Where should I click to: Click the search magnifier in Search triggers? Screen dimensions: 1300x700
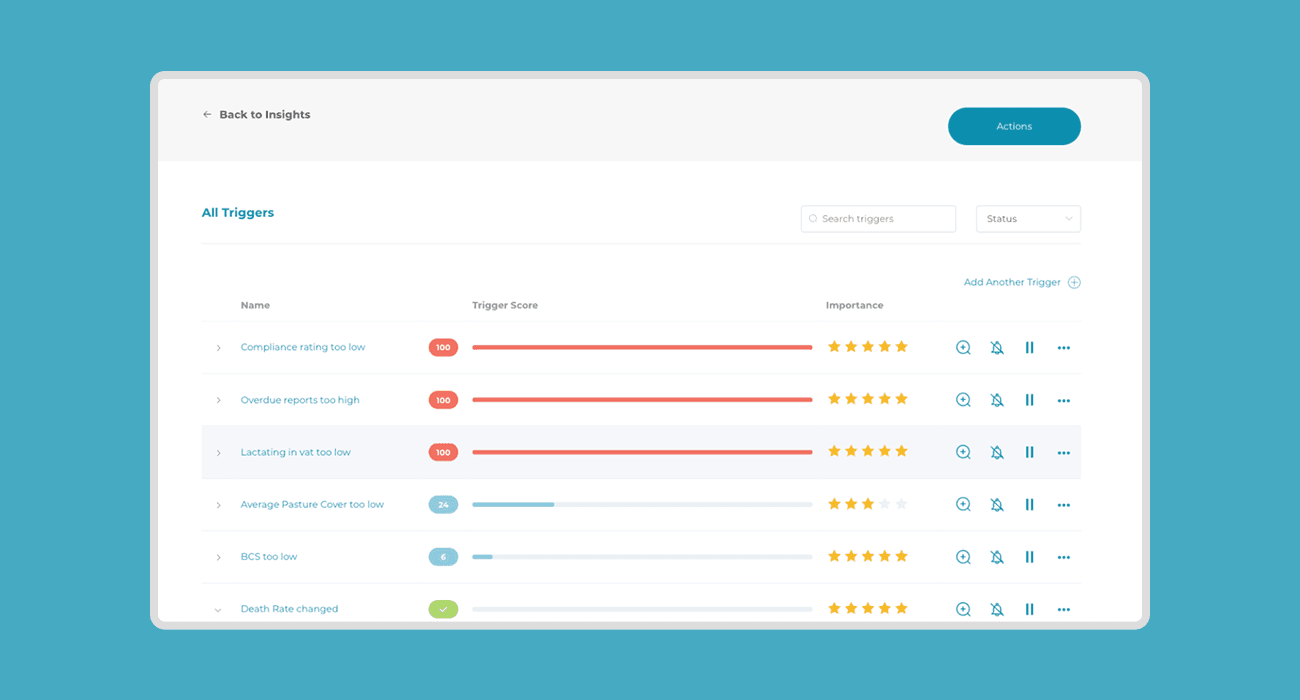[812, 218]
